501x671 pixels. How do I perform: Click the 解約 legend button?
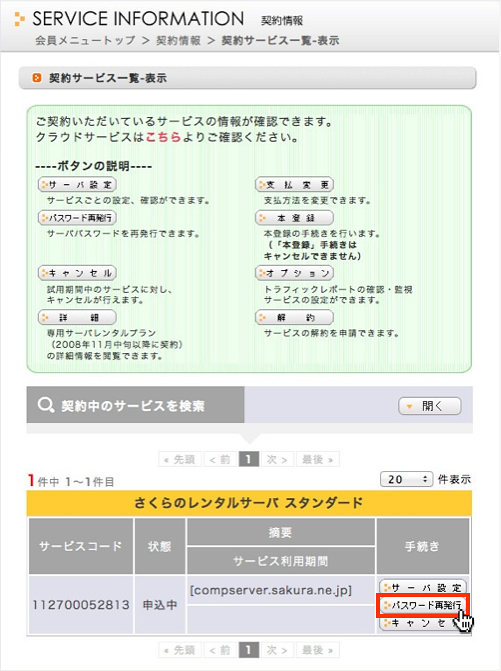[x=294, y=318]
